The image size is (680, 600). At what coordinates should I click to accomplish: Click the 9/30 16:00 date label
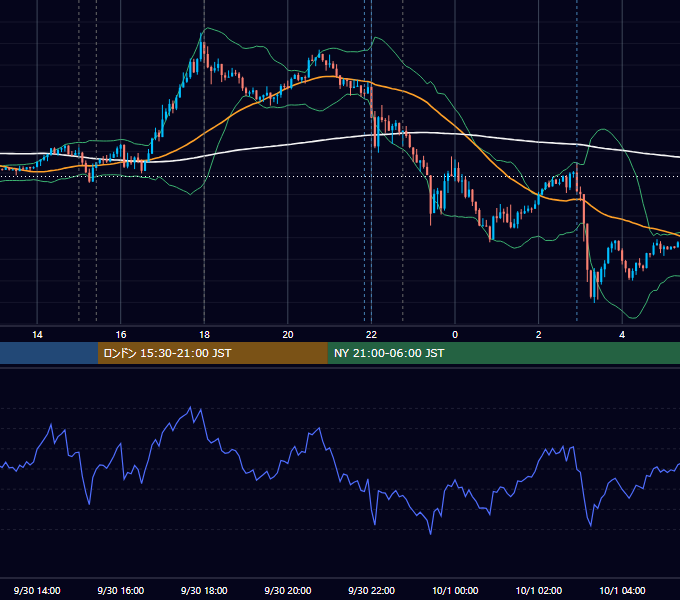pyautogui.click(x=121, y=590)
